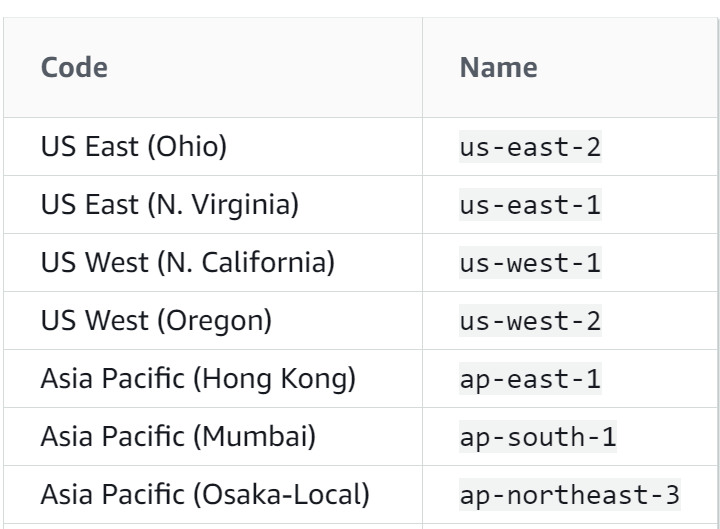Select the us-west-2 code text
720x529 pixels.
(530, 321)
